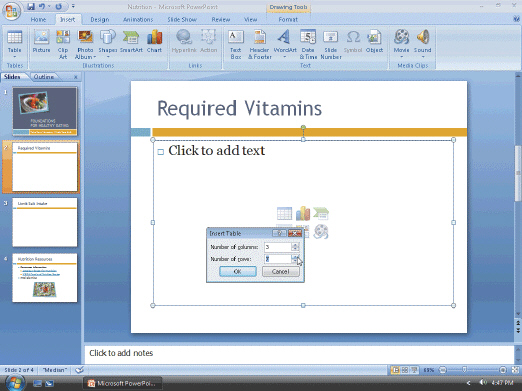Insert Date & Time

pos(308,44)
